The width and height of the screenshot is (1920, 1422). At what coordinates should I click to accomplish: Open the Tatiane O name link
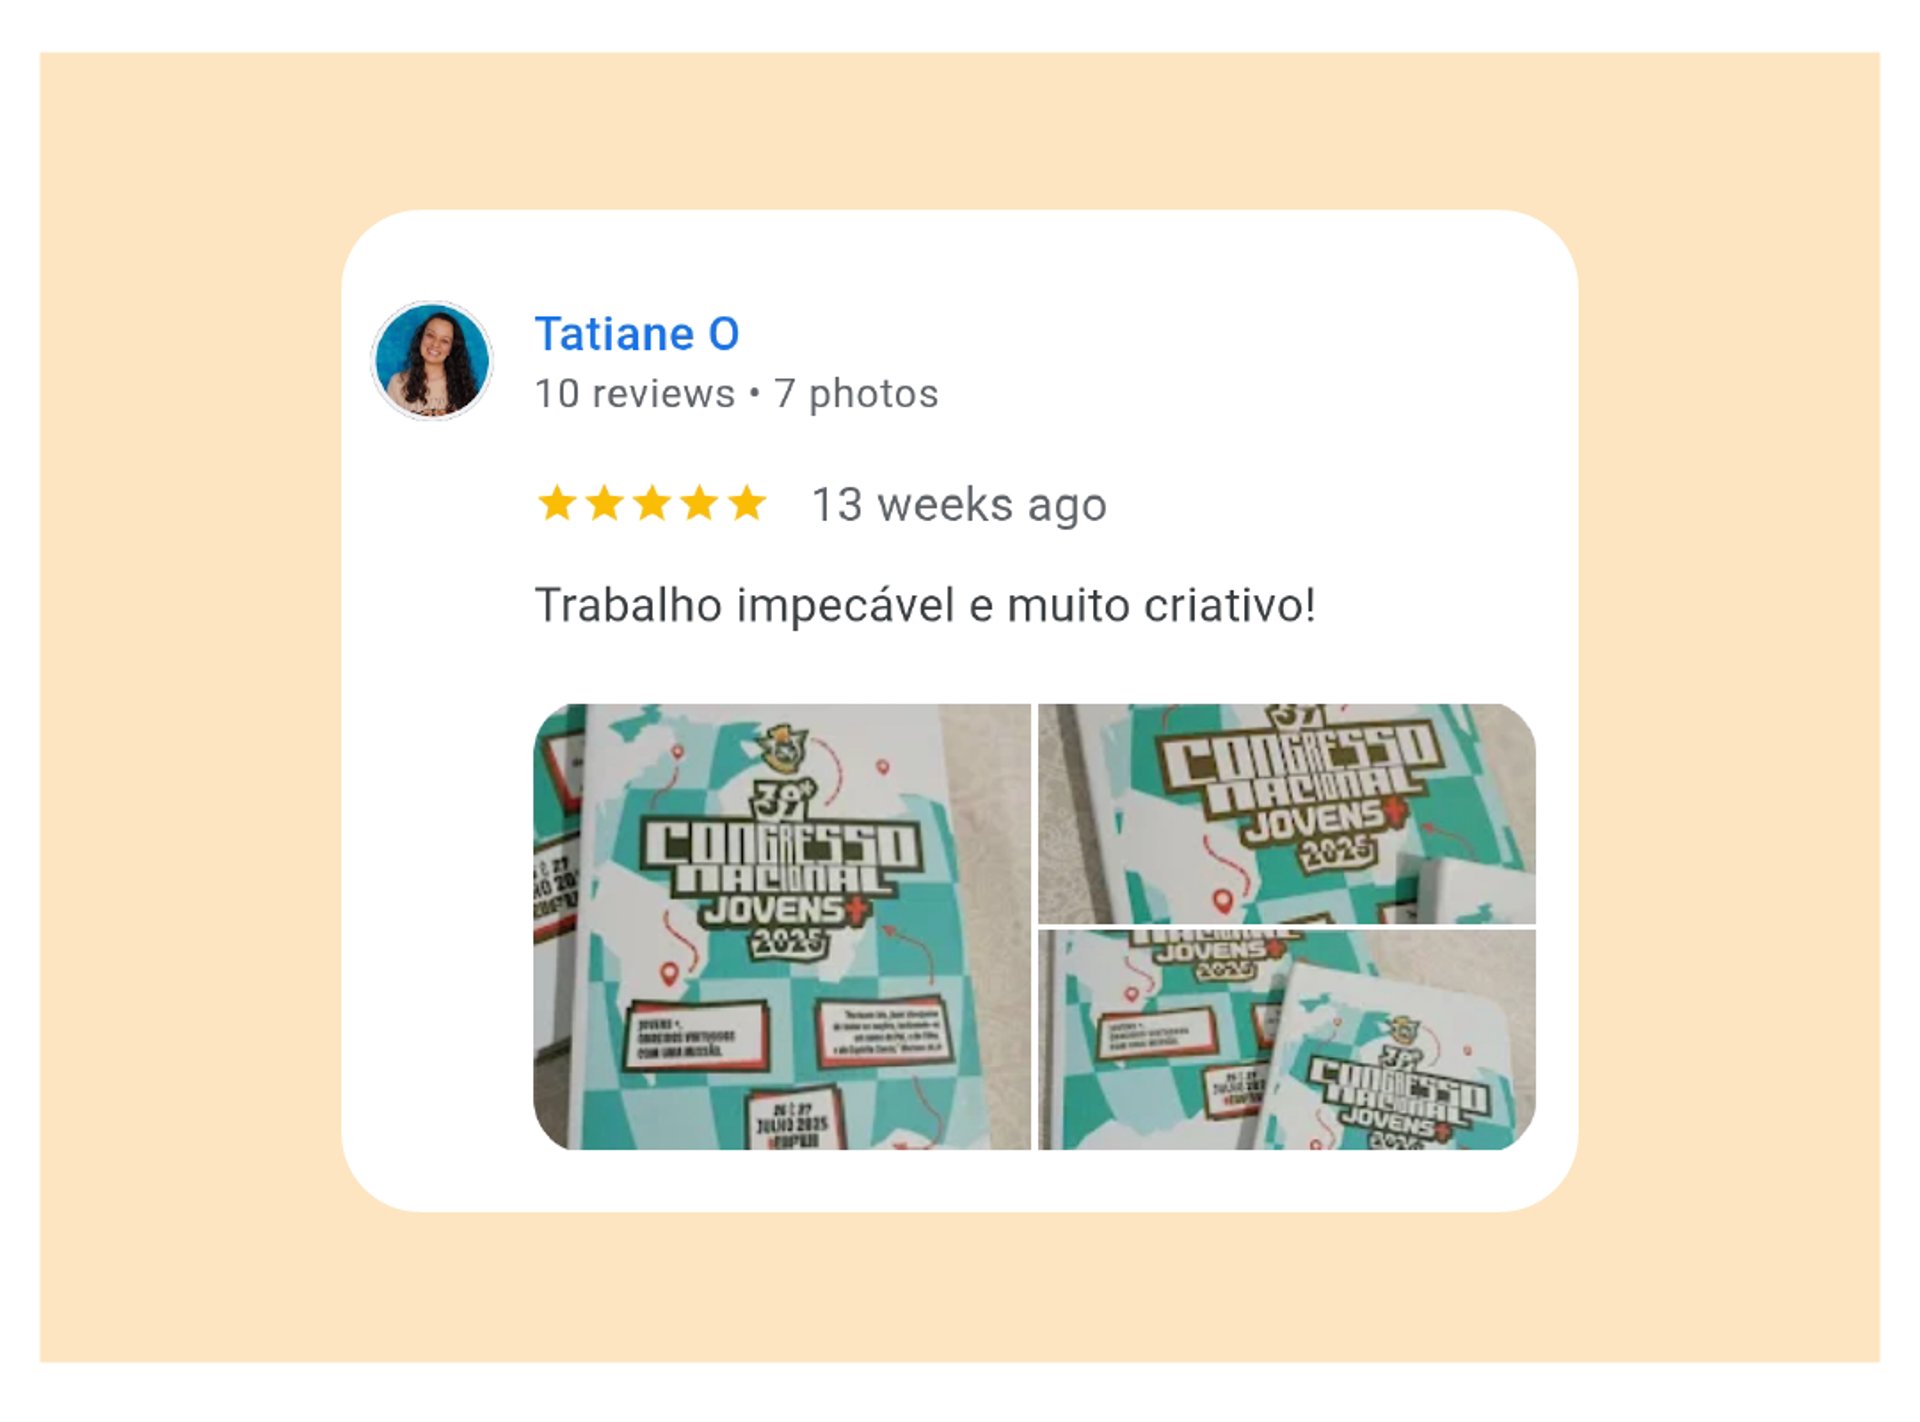coord(637,334)
